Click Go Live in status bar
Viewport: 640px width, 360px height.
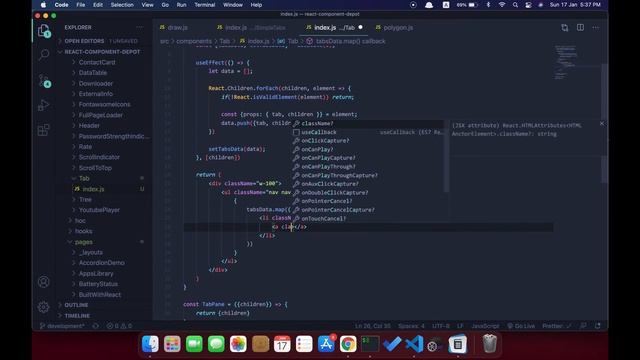pyautogui.click(x=521, y=326)
